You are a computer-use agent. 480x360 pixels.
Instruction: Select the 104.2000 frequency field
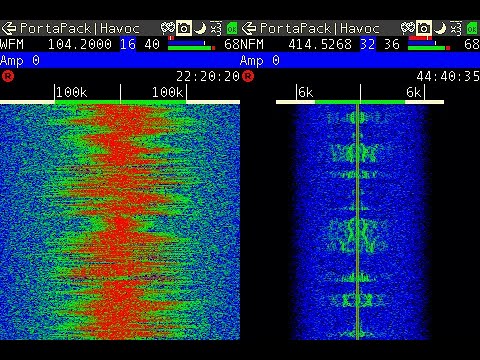[80, 44]
